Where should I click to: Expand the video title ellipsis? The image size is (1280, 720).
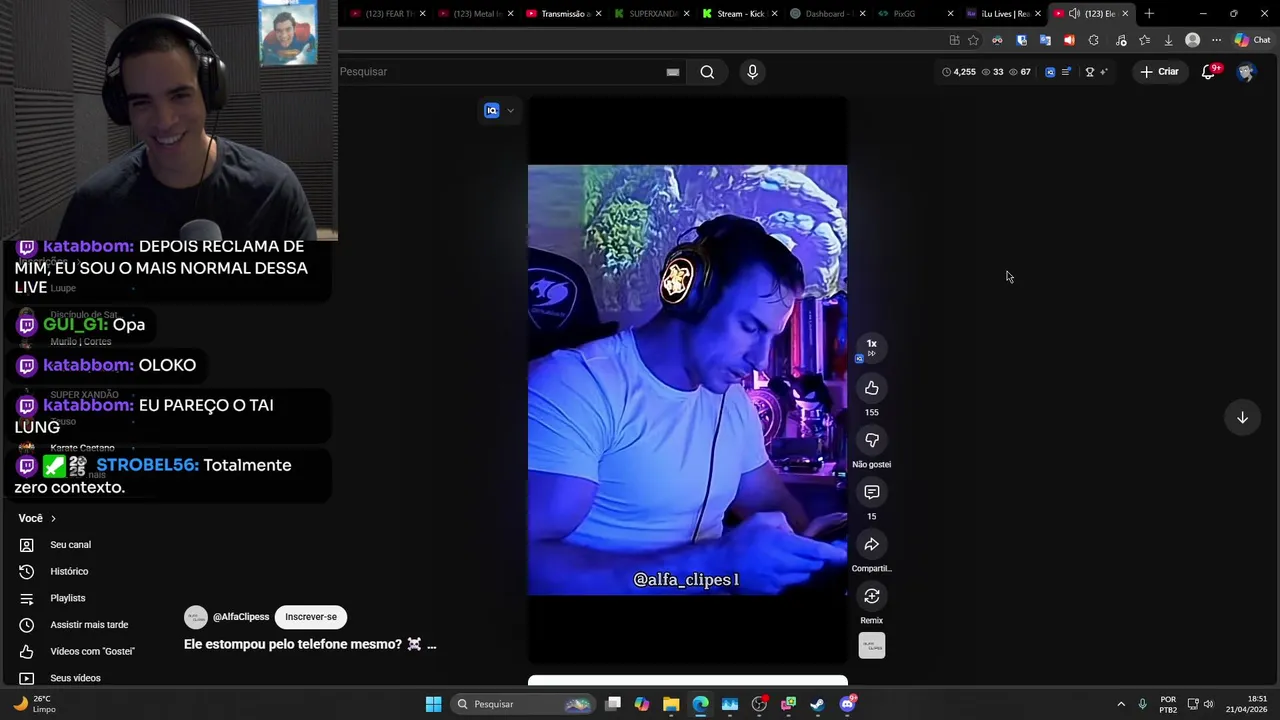click(431, 645)
